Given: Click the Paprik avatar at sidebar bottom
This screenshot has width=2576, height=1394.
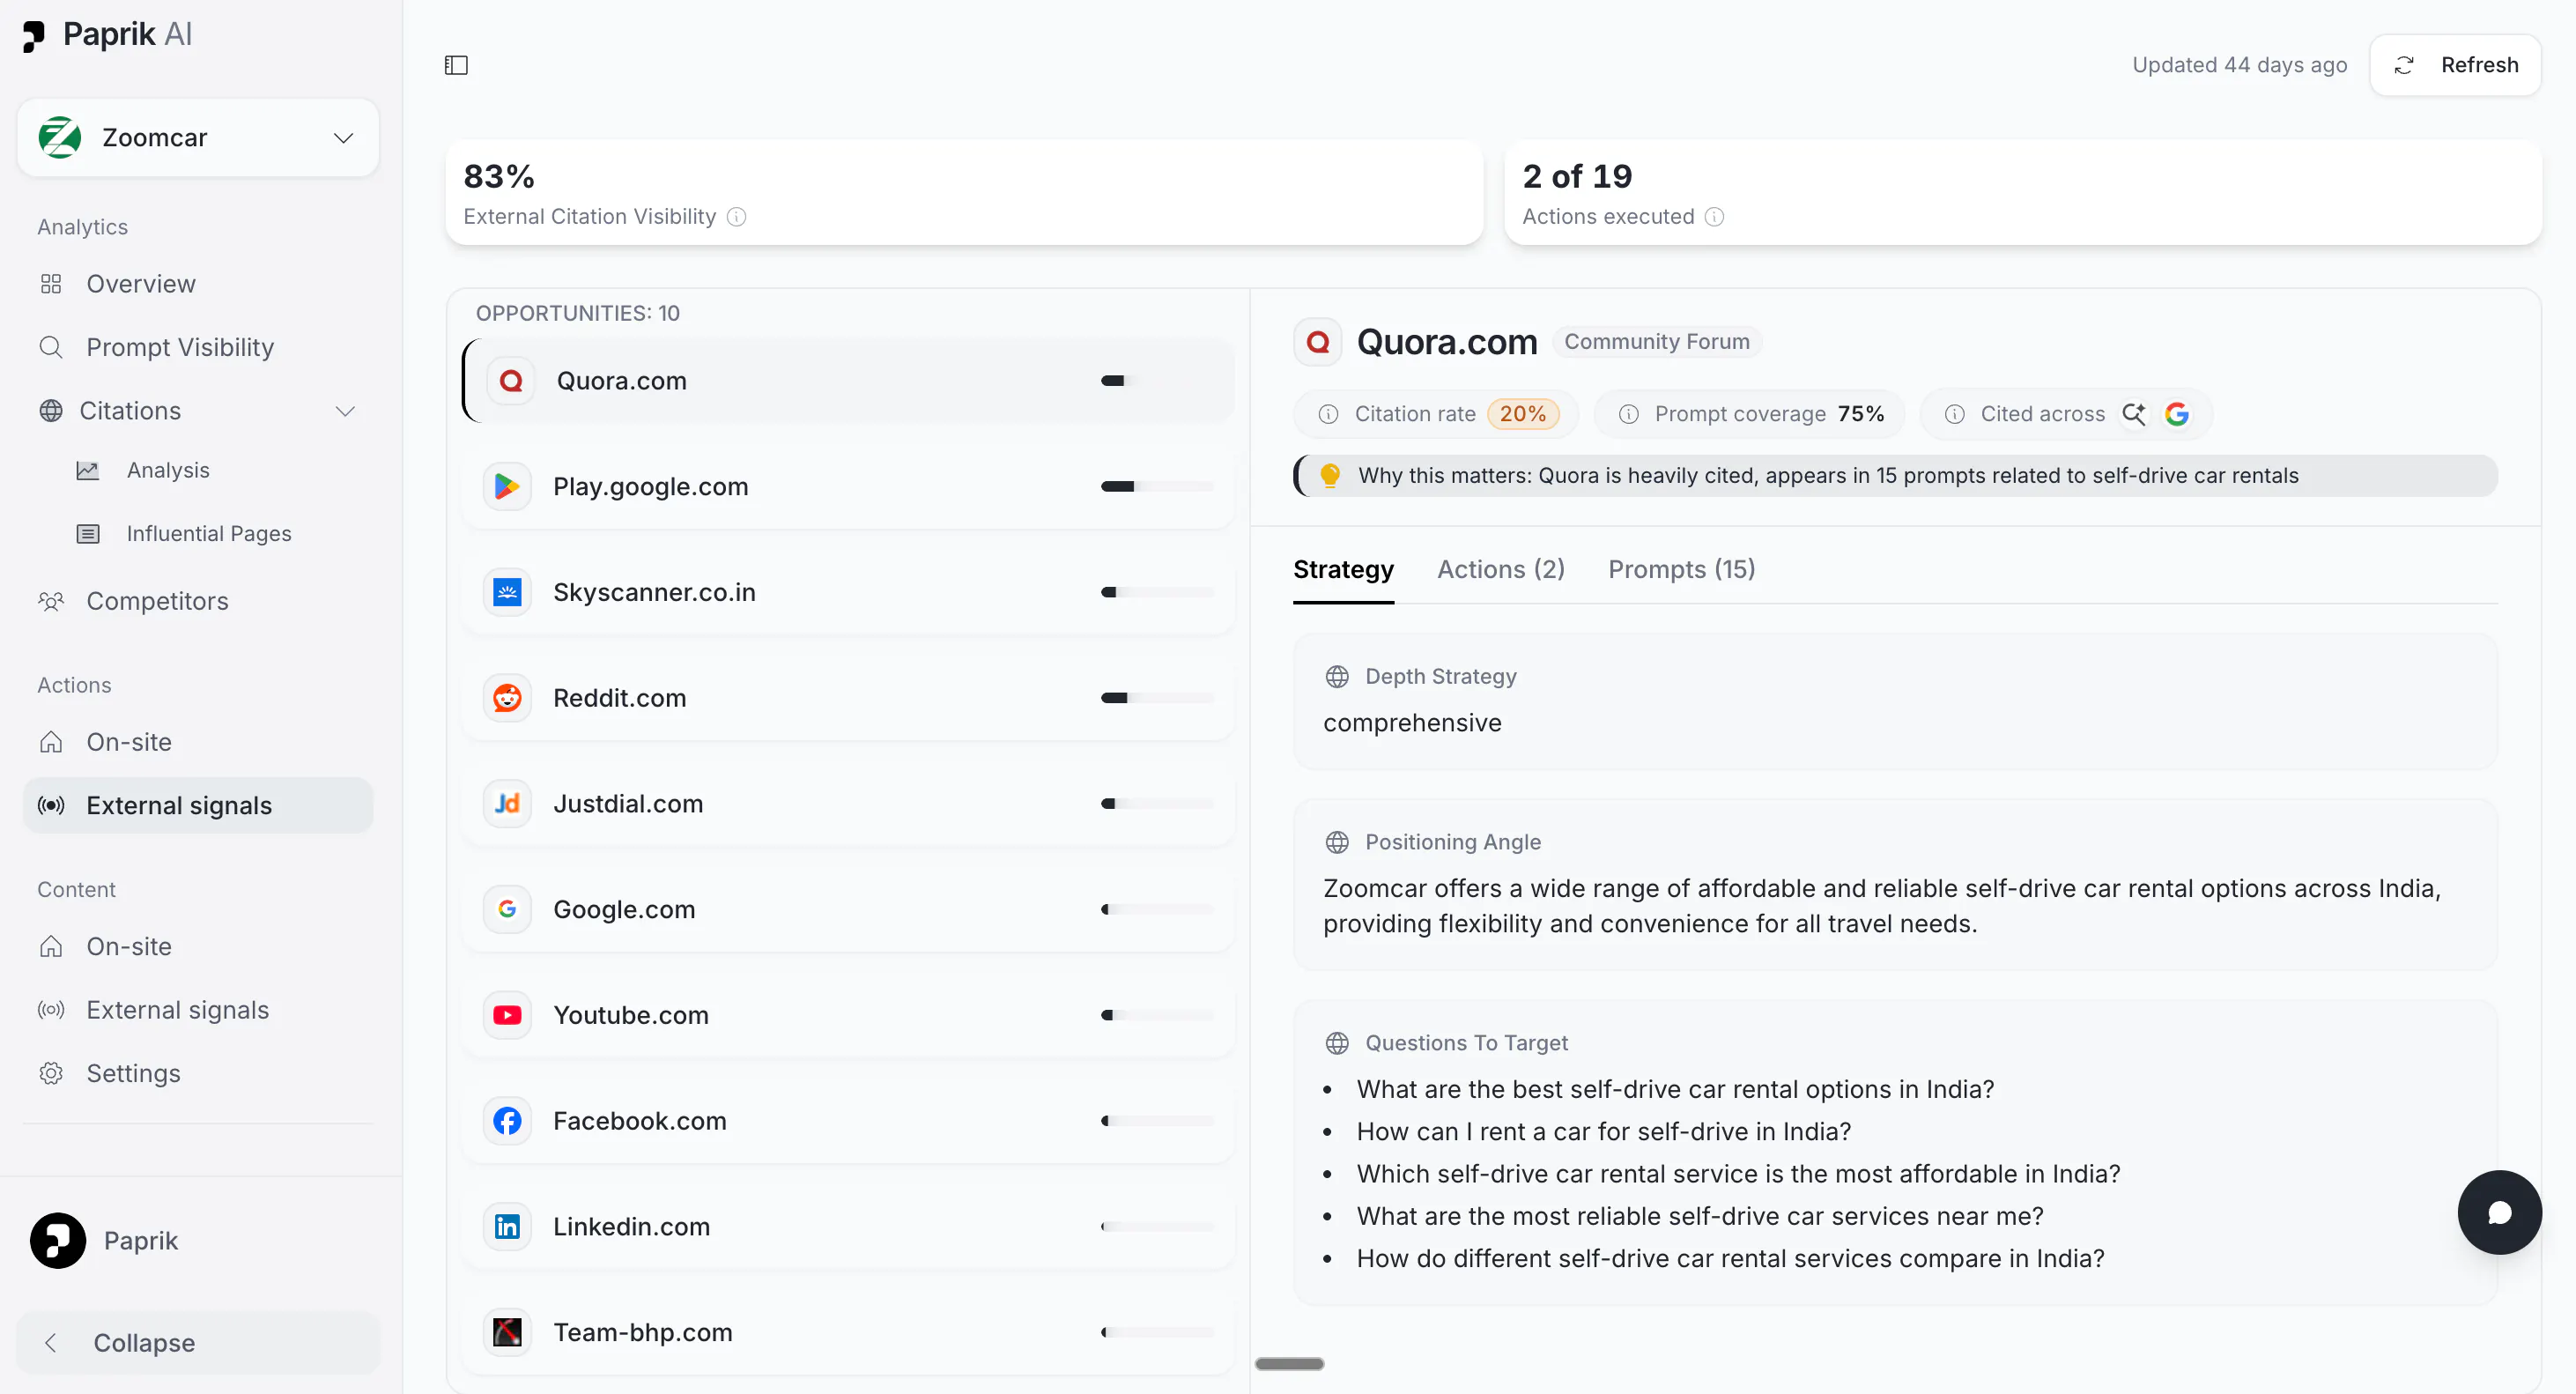Looking at the screenshot, I should click(58, 1241).
